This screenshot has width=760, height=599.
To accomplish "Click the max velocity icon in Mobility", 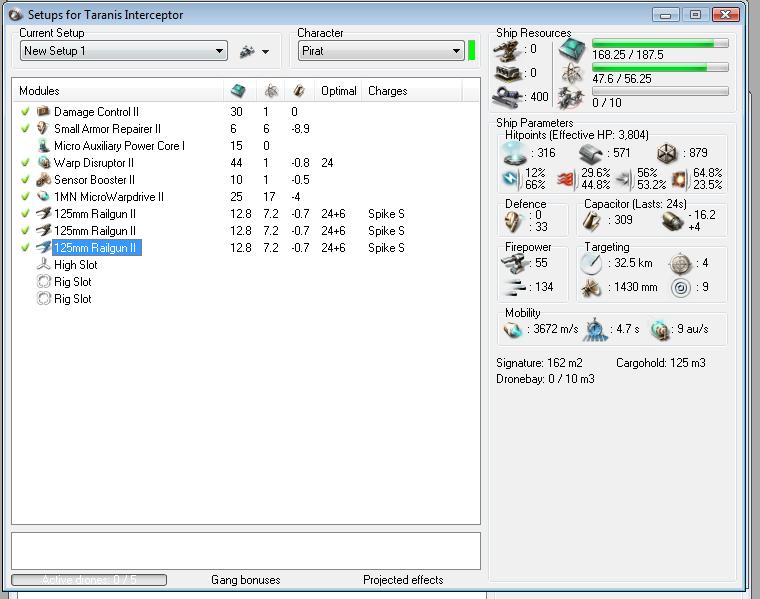I will pos(513,330).
